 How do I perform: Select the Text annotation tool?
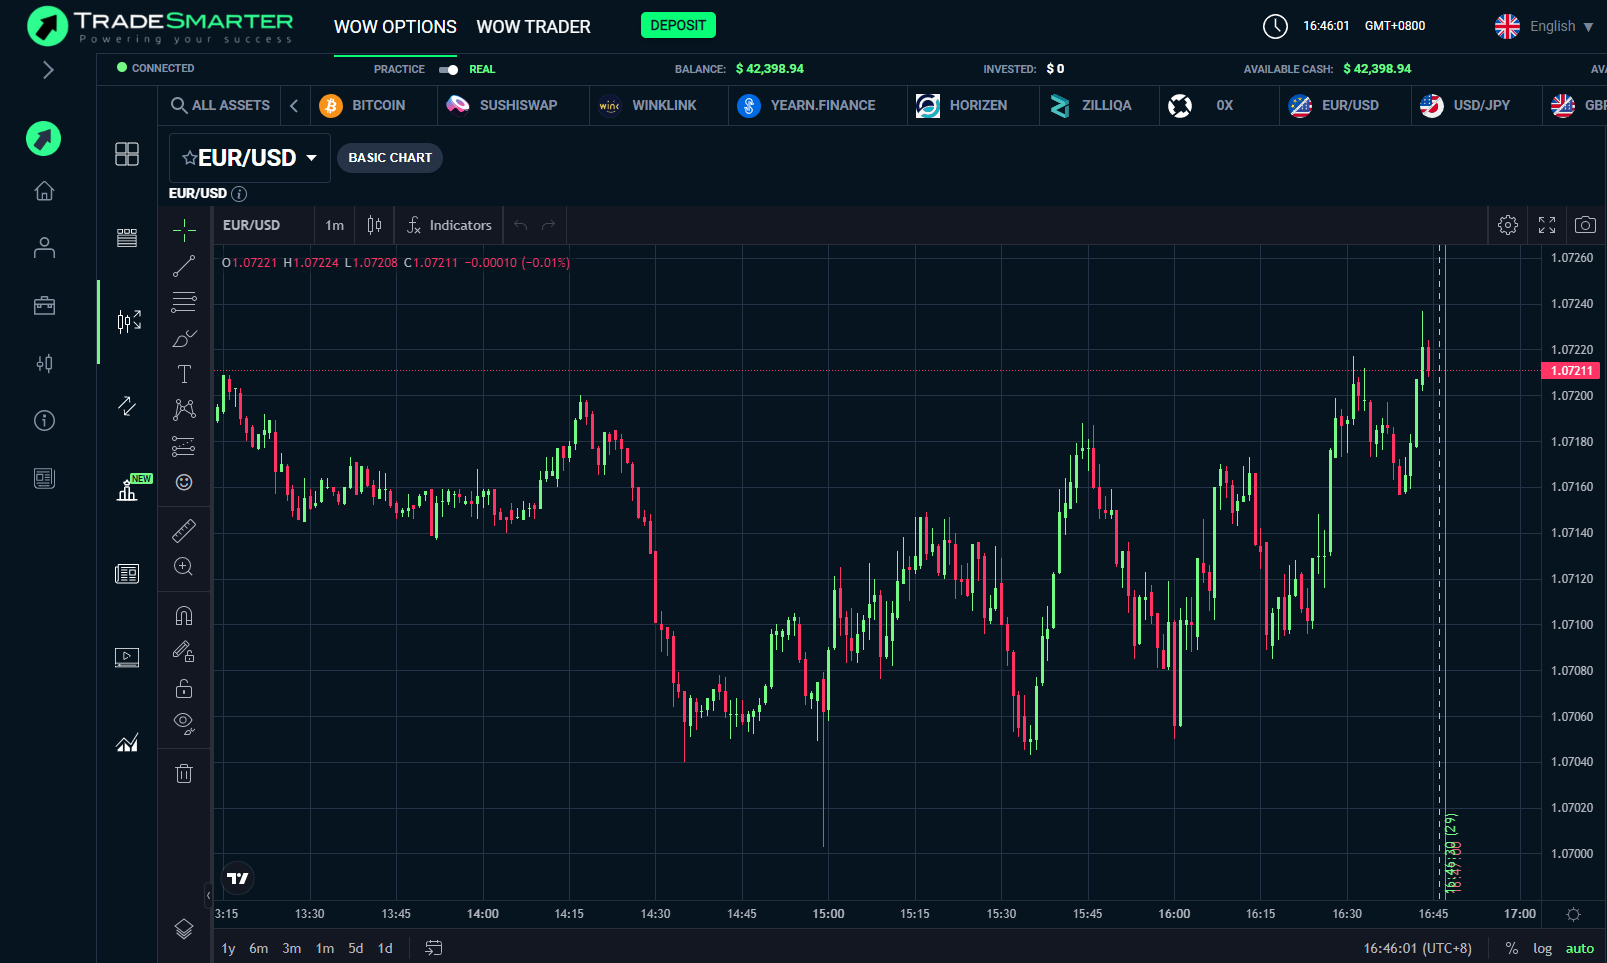click(x=184, y=374)
